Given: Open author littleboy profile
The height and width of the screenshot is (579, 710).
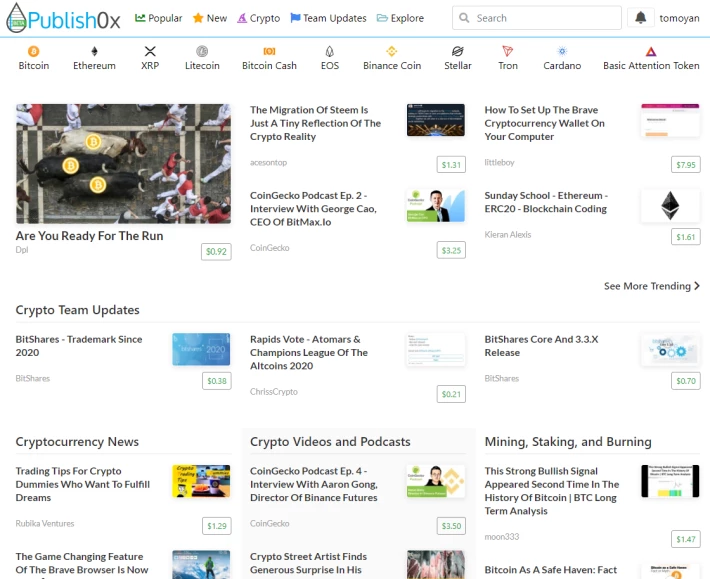Looking at the screenshot, I should click(x=499, y=163).
